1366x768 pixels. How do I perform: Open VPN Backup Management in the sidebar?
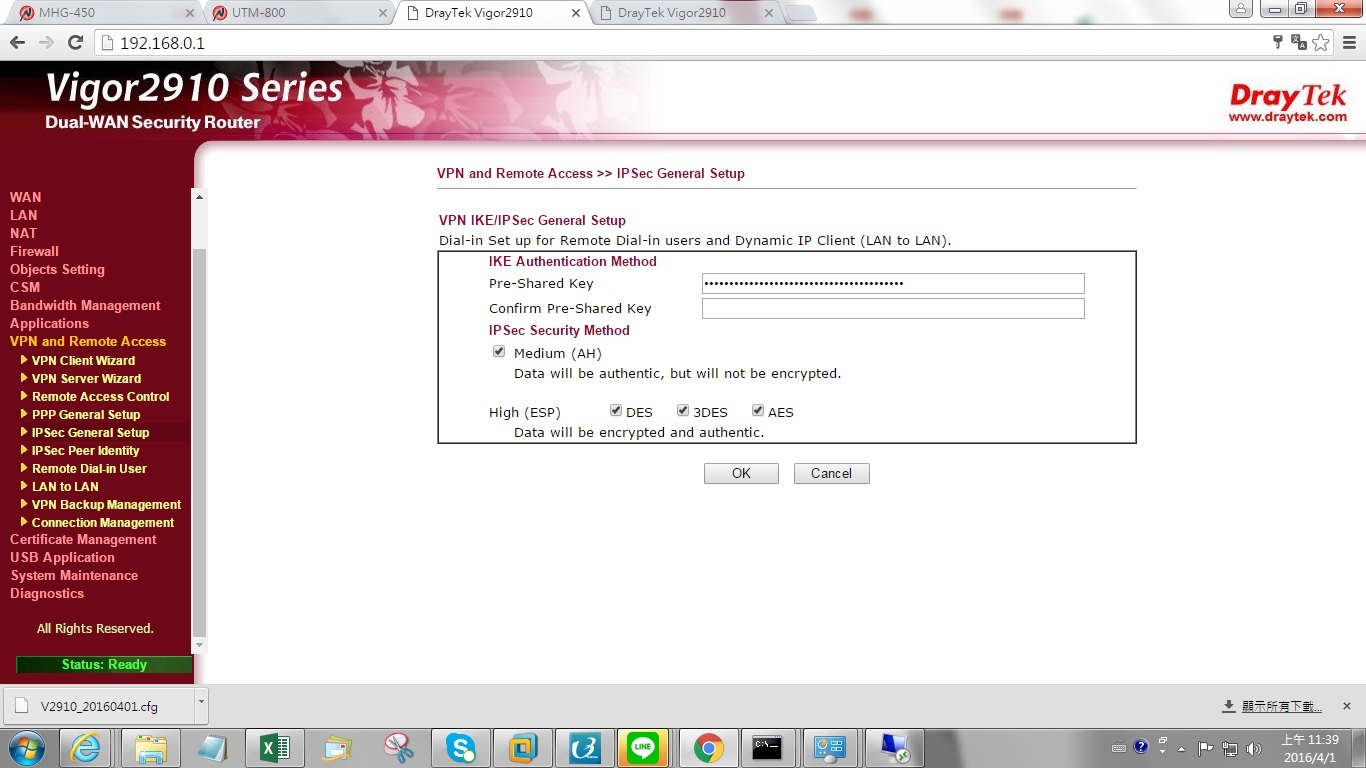click(x=106, y=505)
